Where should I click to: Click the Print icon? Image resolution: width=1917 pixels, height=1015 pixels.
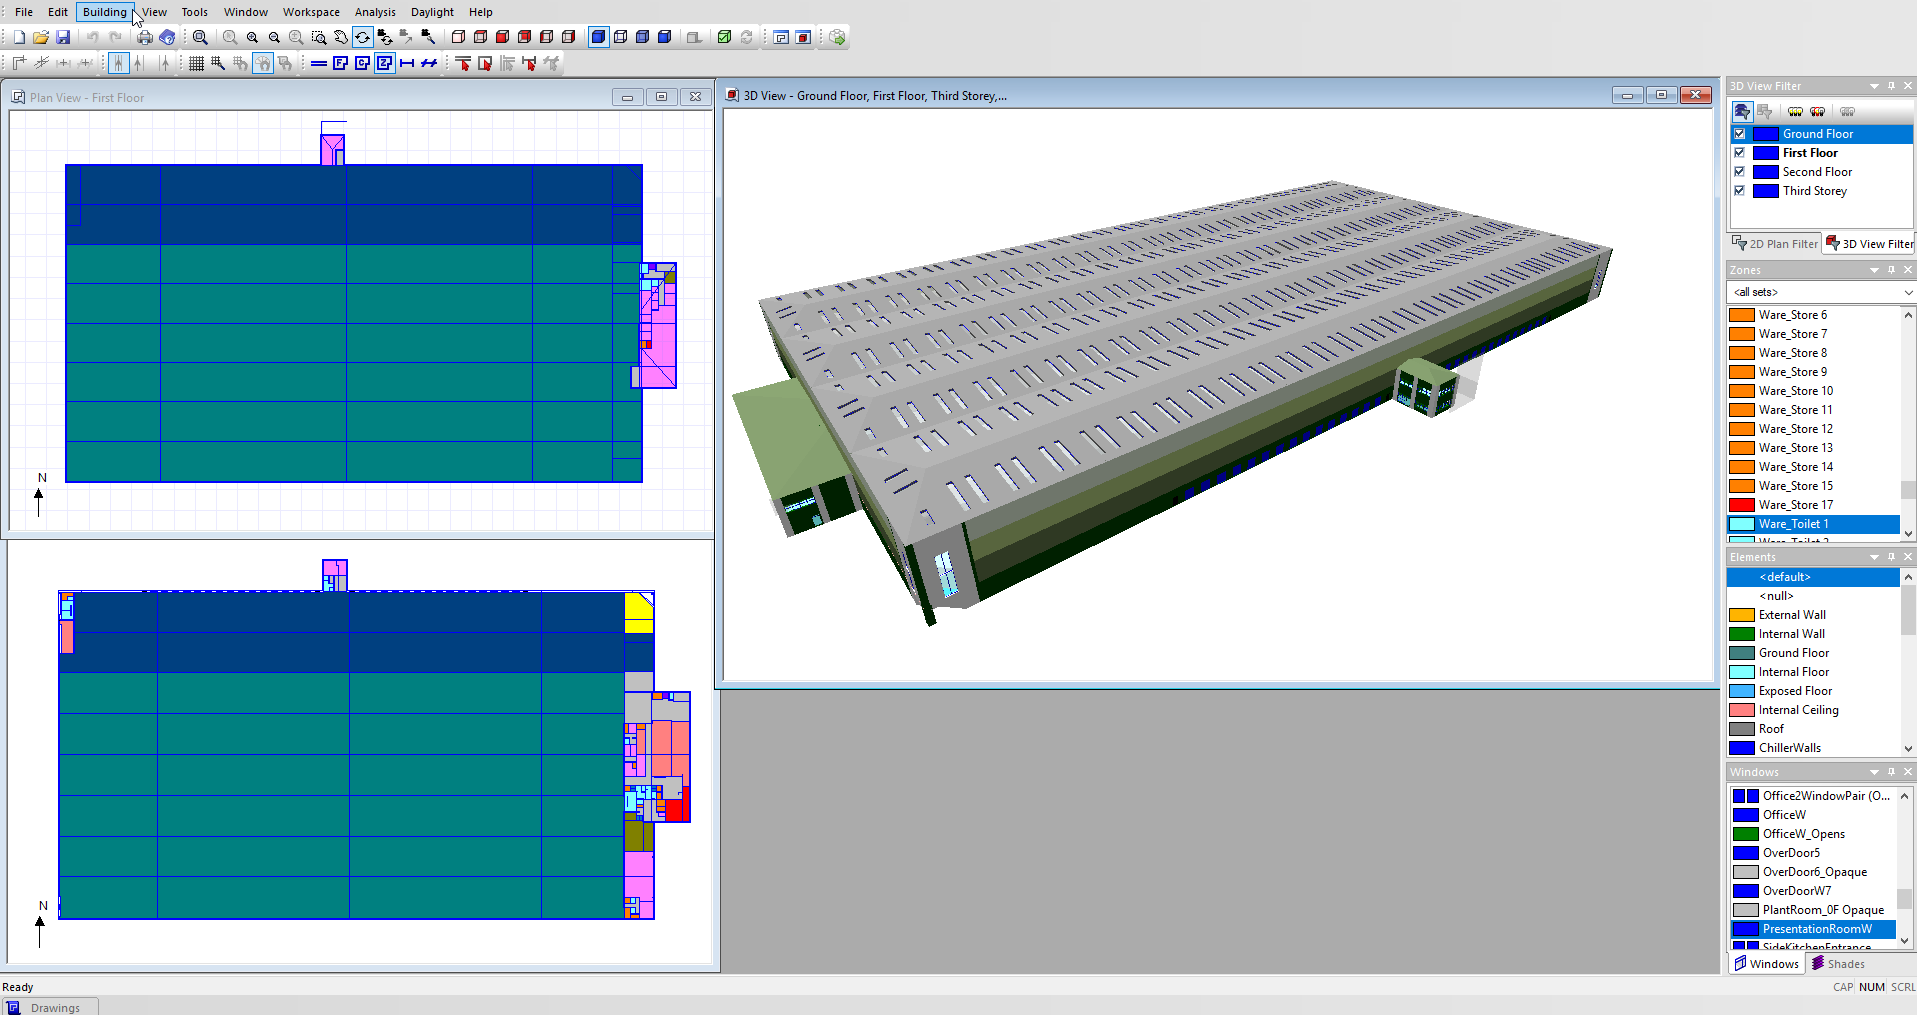(145, 37)
